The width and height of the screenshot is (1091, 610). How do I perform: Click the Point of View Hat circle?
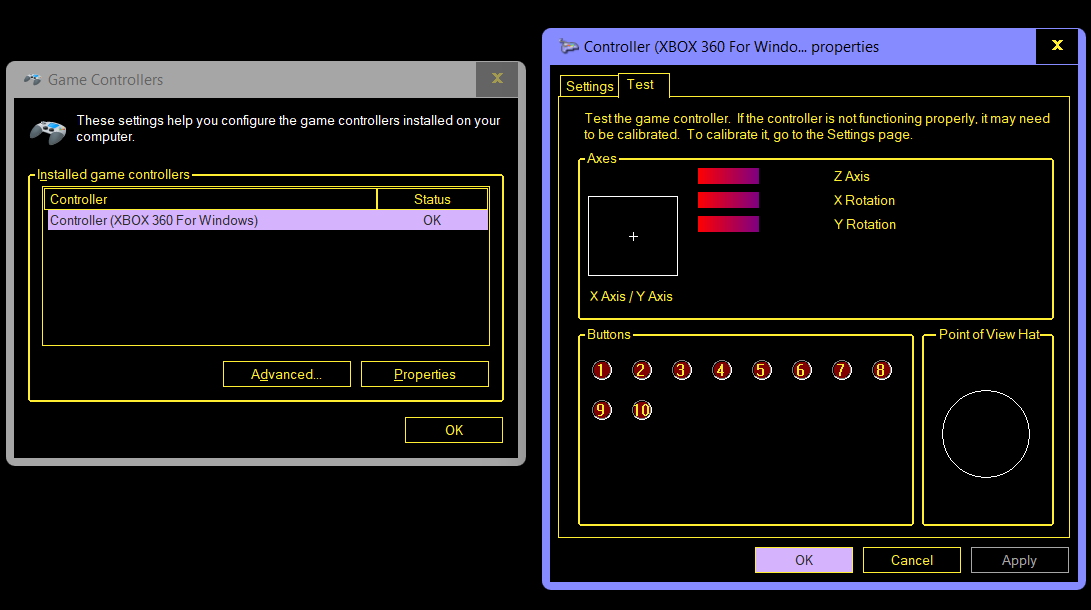tap(986, 434)
